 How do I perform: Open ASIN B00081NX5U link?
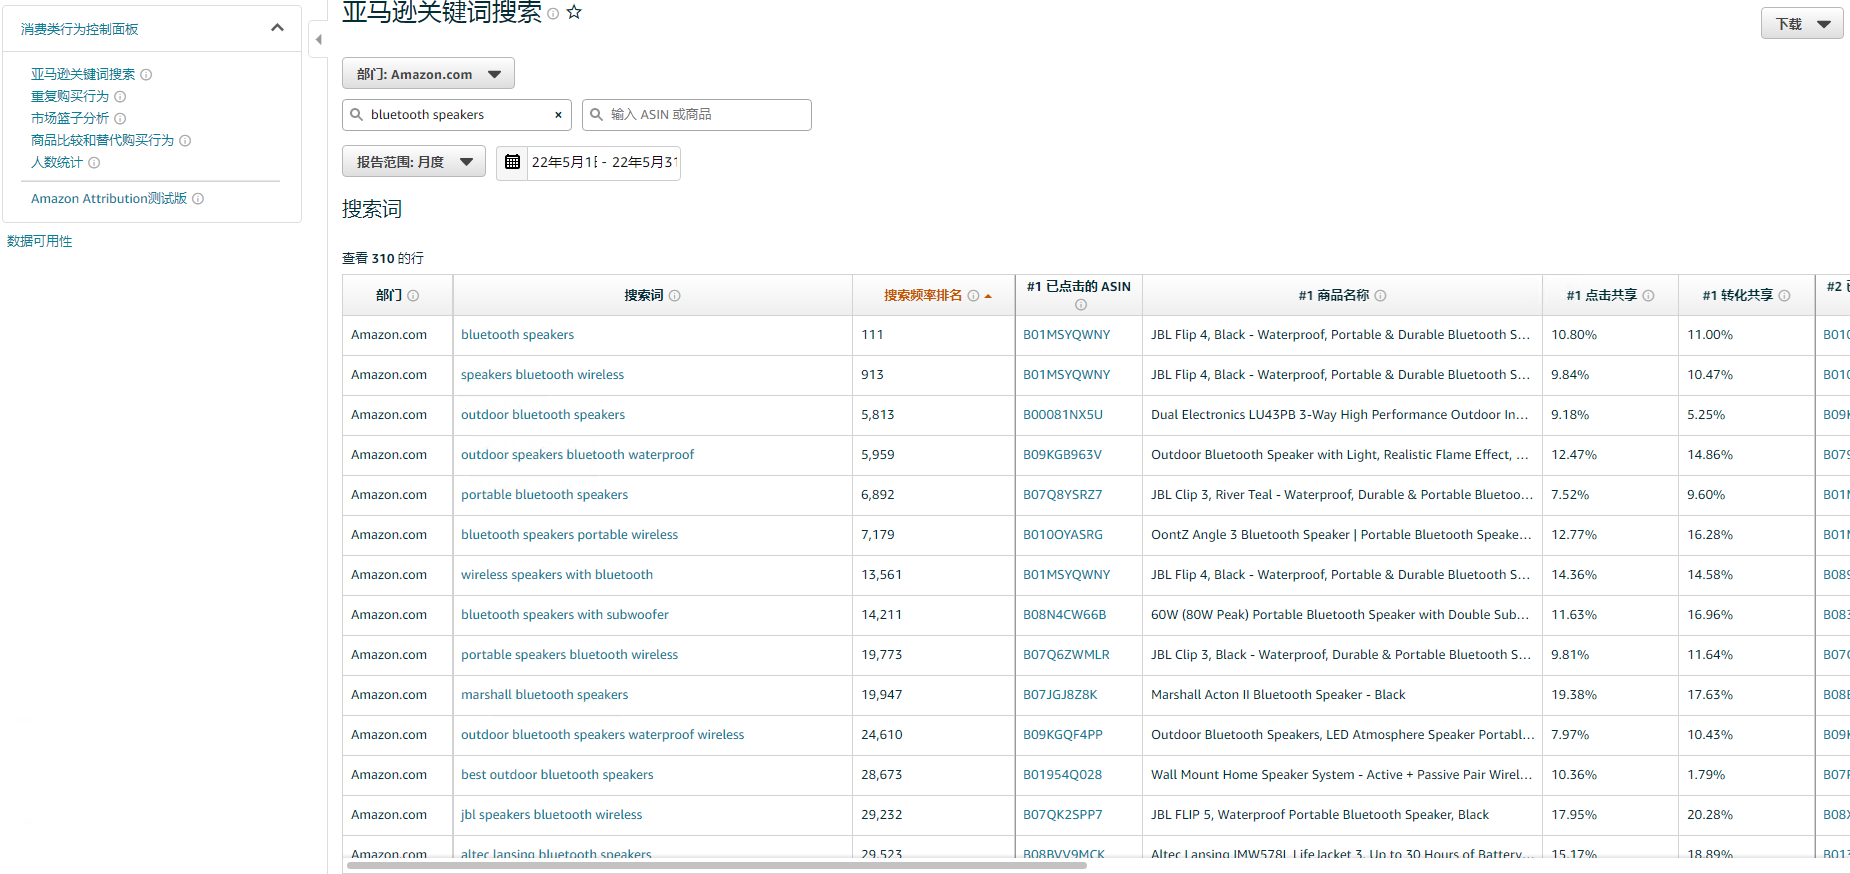[x=1062, y=415]
